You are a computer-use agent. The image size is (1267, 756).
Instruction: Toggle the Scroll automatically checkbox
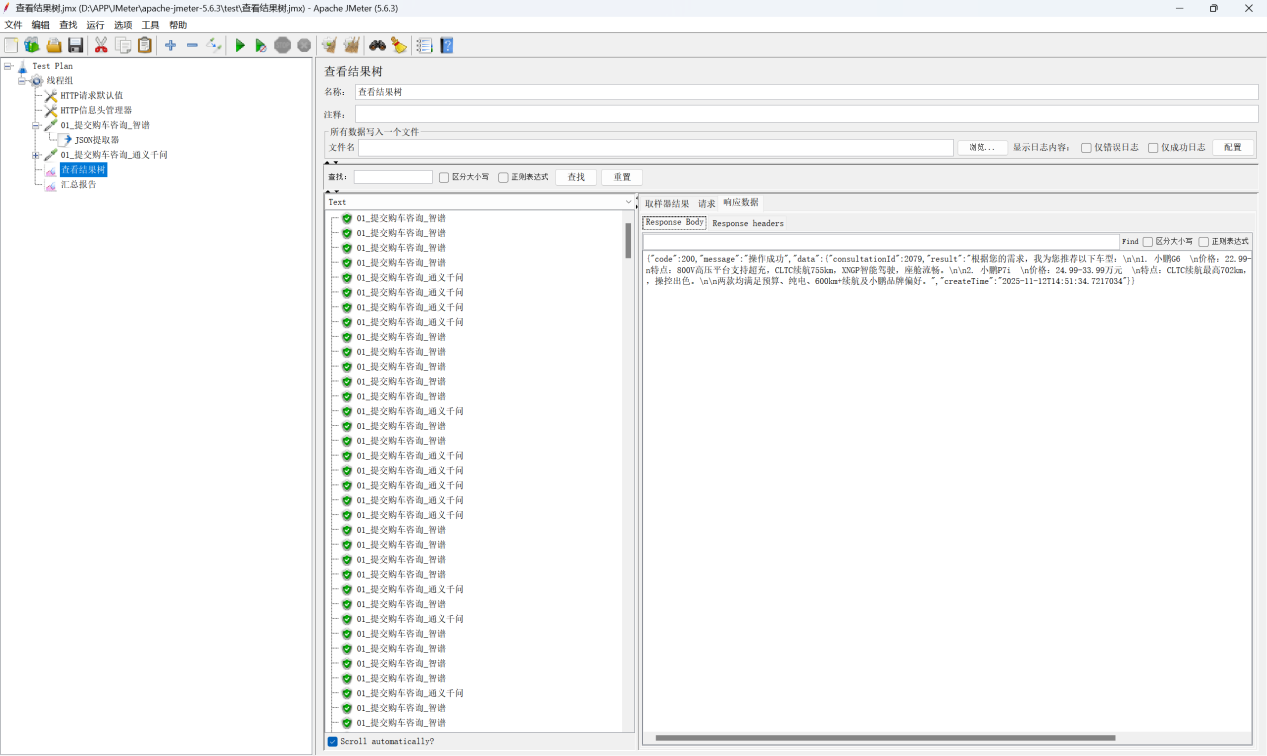(333, 741)
